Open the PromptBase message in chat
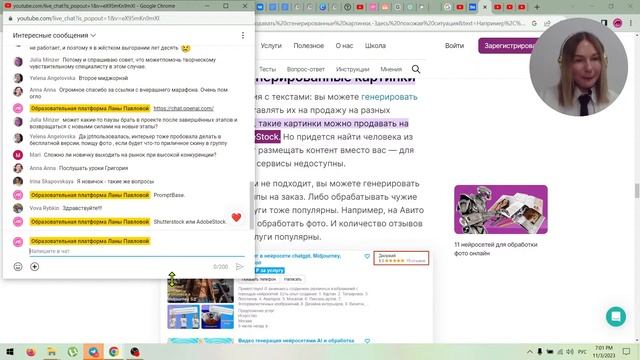640x360 pixels. (x=169, y=195)
